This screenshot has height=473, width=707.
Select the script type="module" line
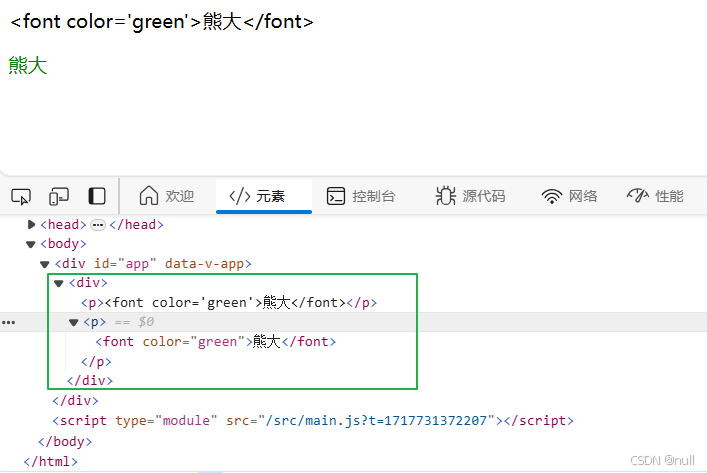pos(313,421)
